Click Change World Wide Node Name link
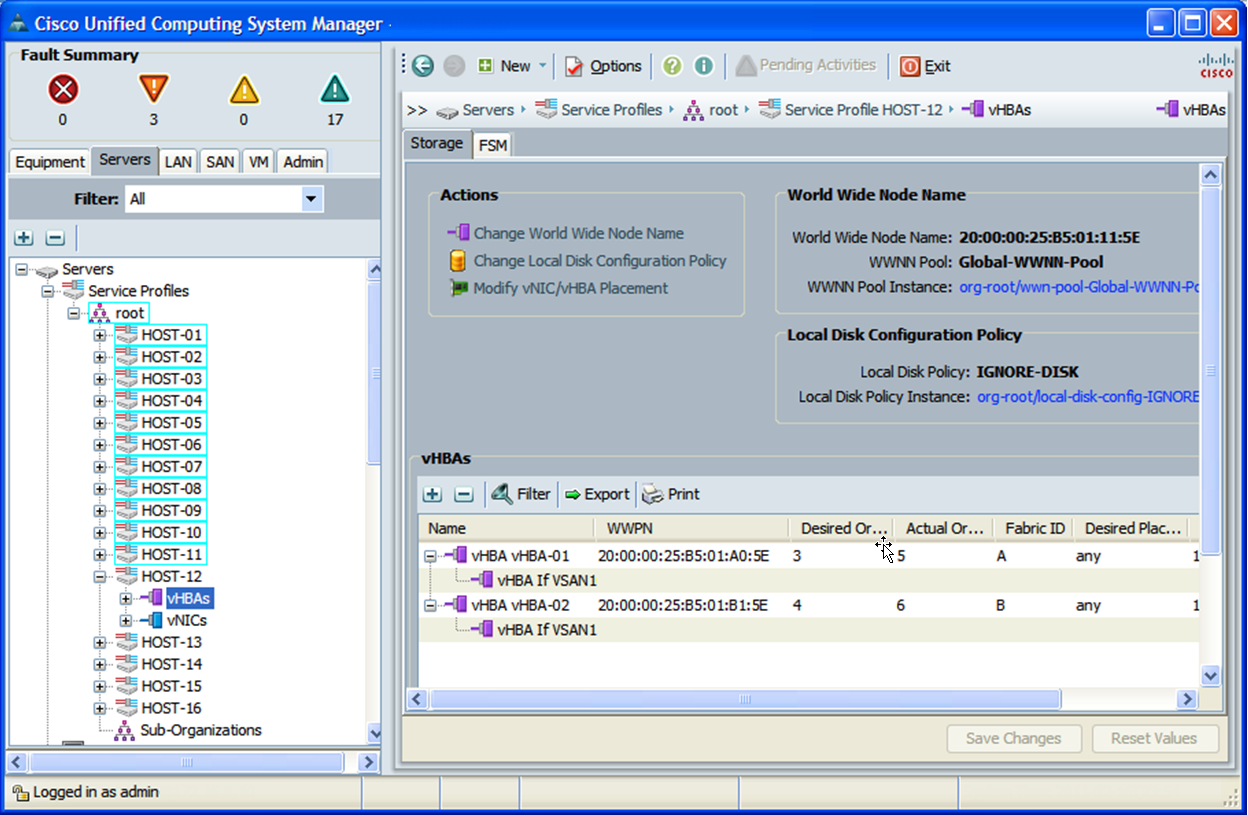 (x=578, y=233)
